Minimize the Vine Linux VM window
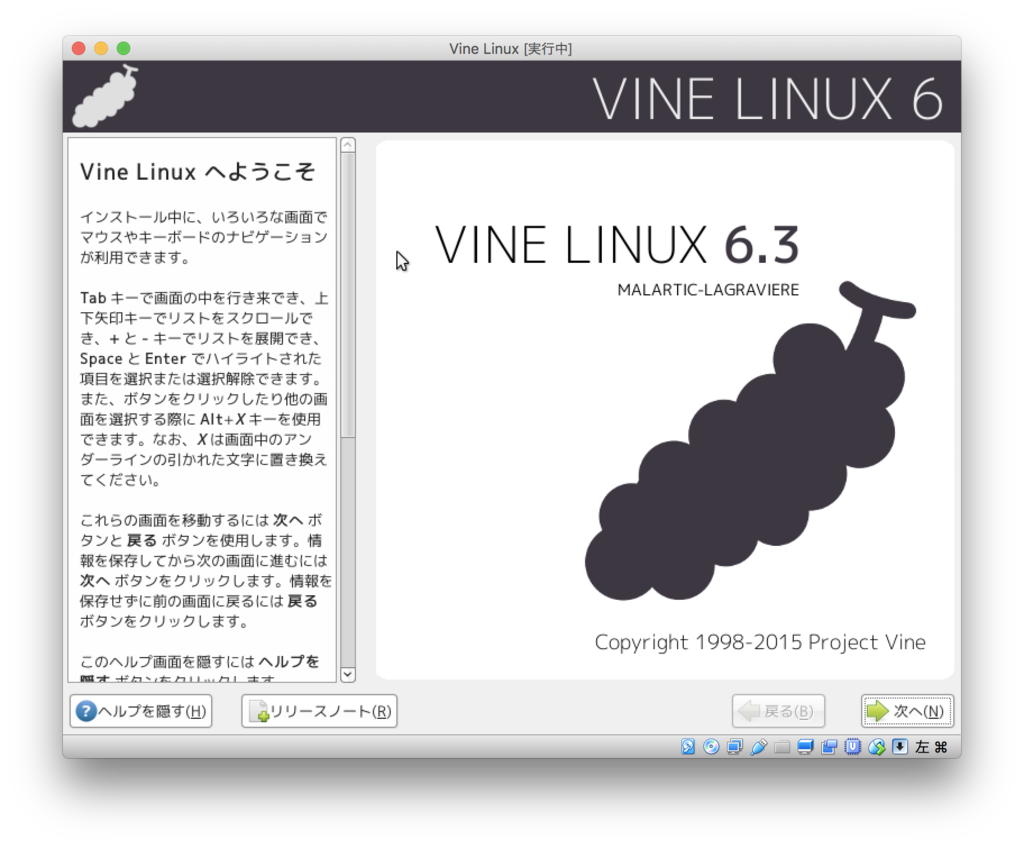The height and width of the screenshot is (848, 1024). 101,48
